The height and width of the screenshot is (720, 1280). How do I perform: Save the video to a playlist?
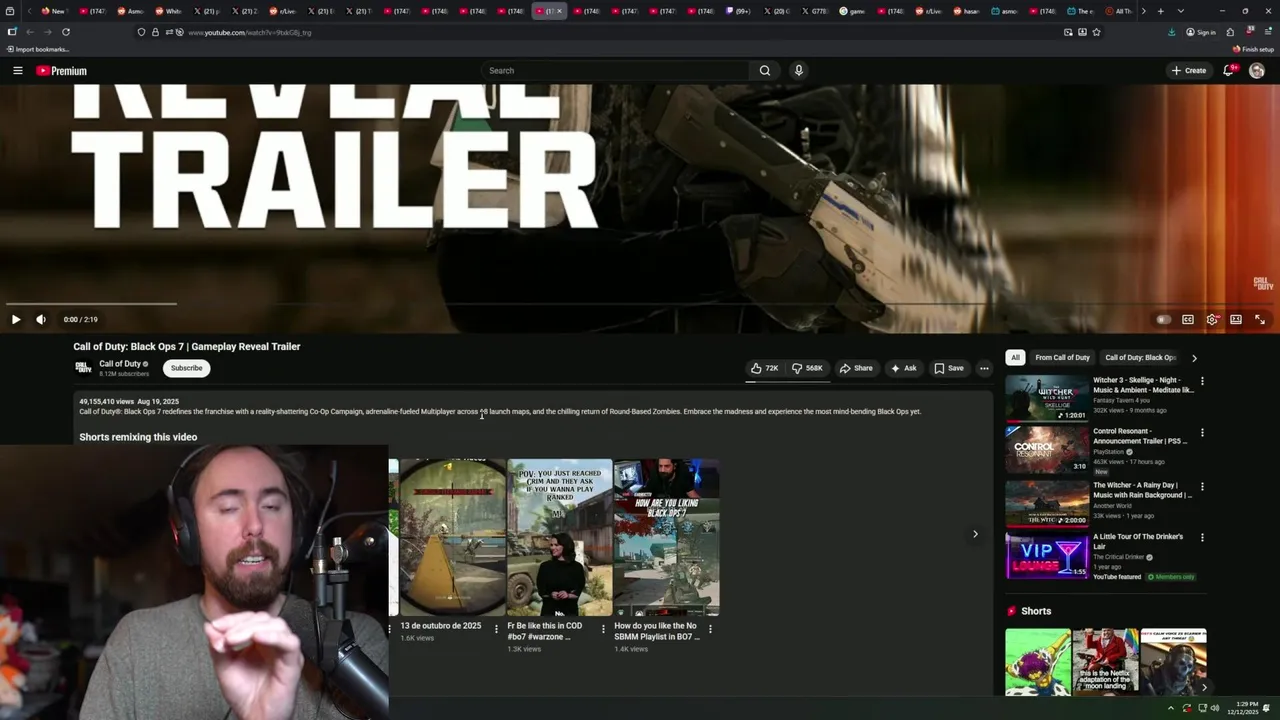click(x=949, y=368)
